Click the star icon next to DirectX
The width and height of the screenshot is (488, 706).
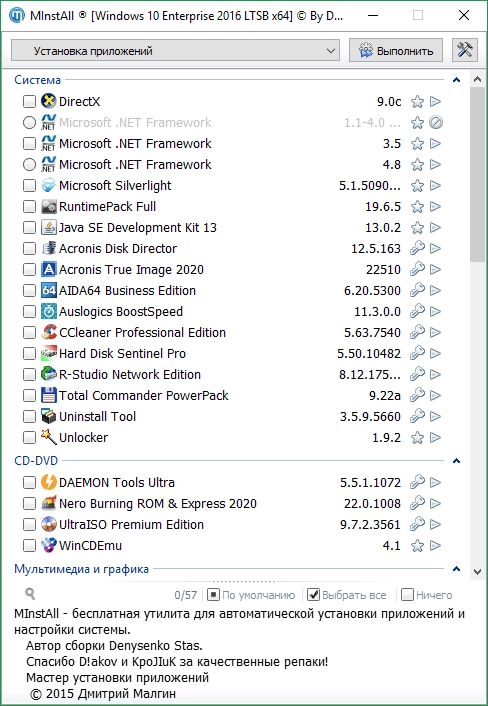coord(417,102)
